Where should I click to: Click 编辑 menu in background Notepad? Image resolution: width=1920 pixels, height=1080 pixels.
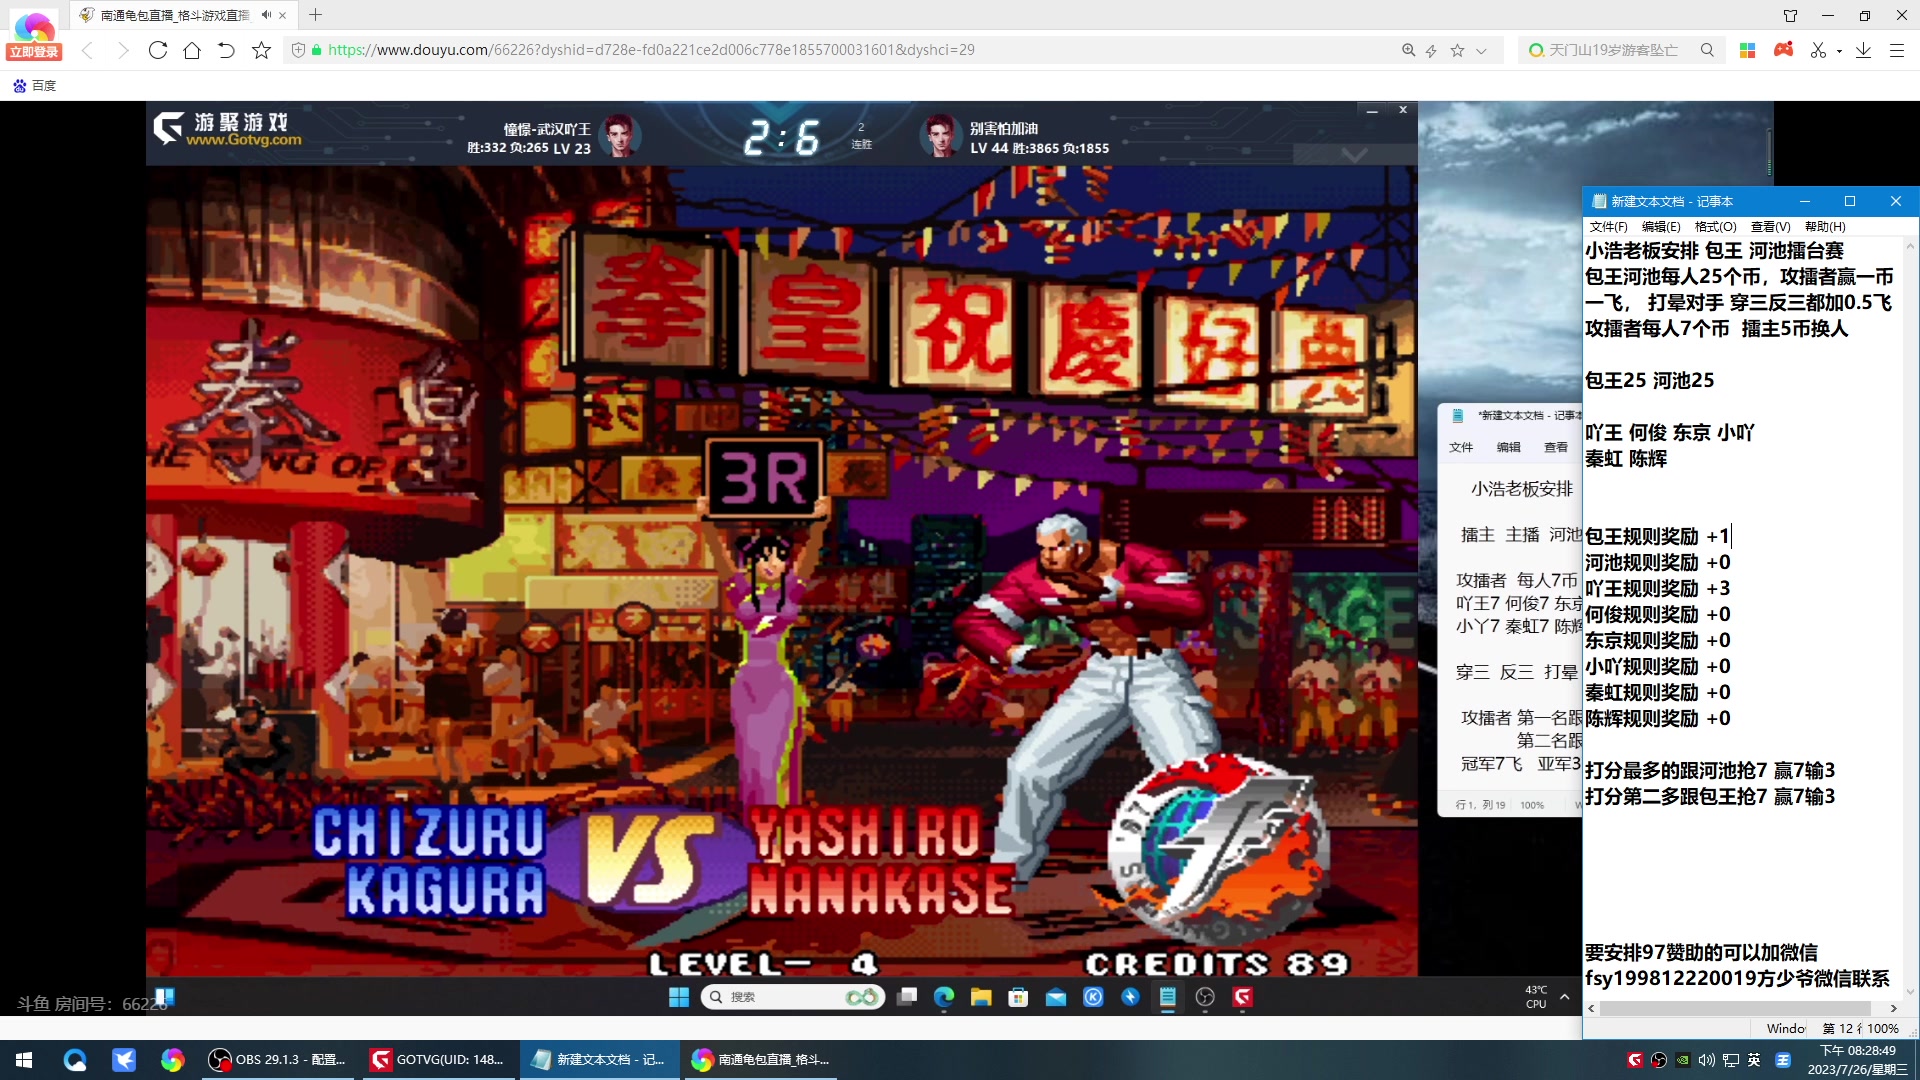click(1508, 447)
